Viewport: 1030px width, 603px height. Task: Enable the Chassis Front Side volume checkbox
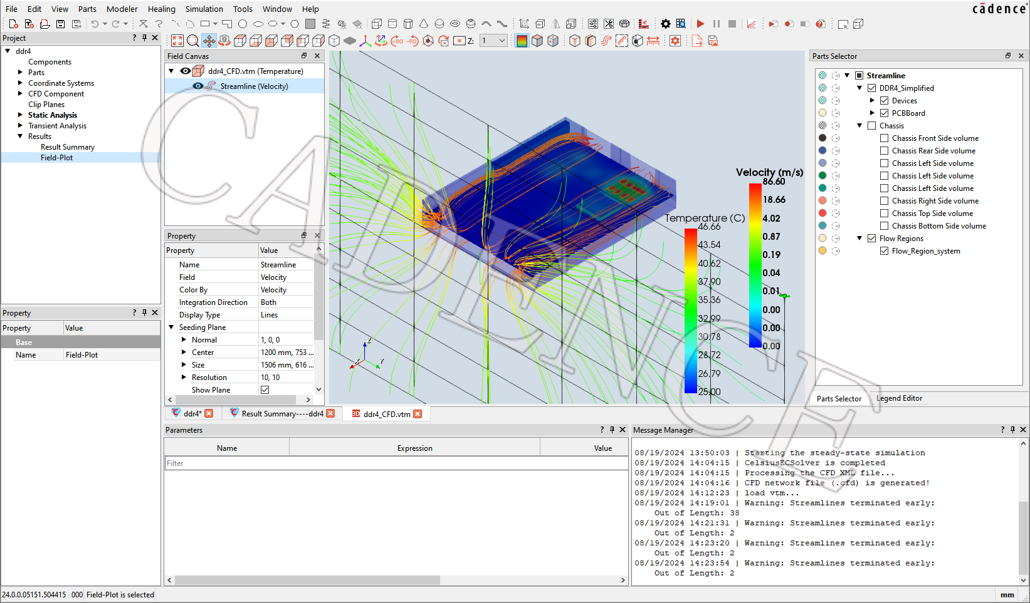pos(884,138)
